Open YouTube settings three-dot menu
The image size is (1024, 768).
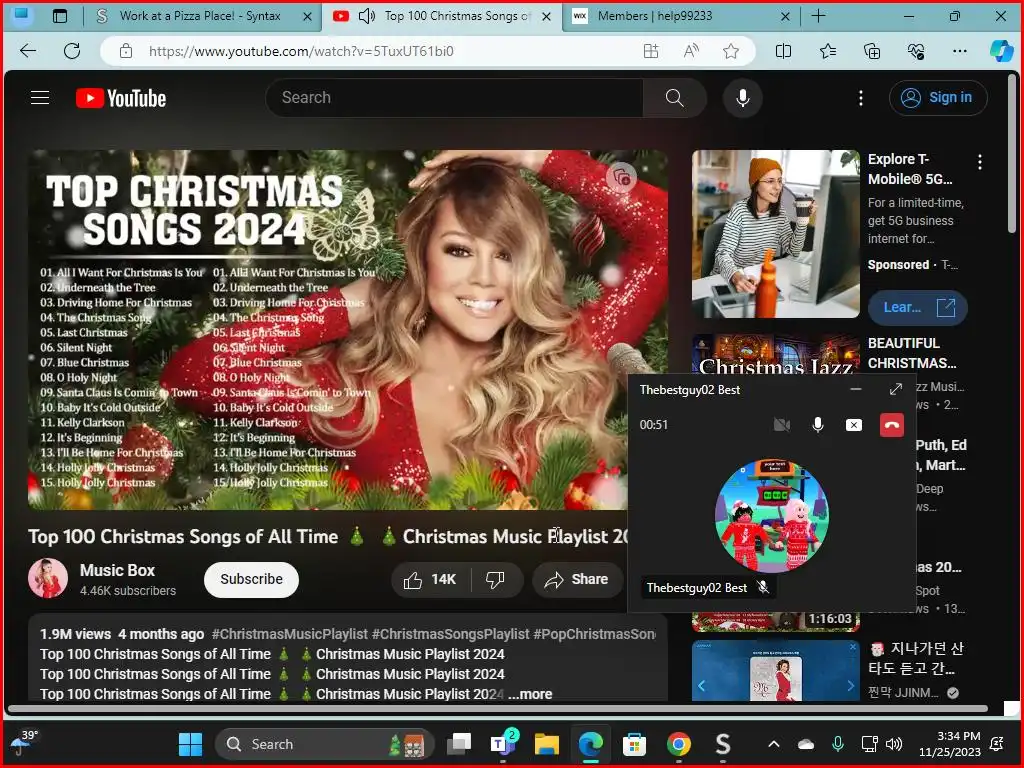pyautogui.click(x=861, y=98)
